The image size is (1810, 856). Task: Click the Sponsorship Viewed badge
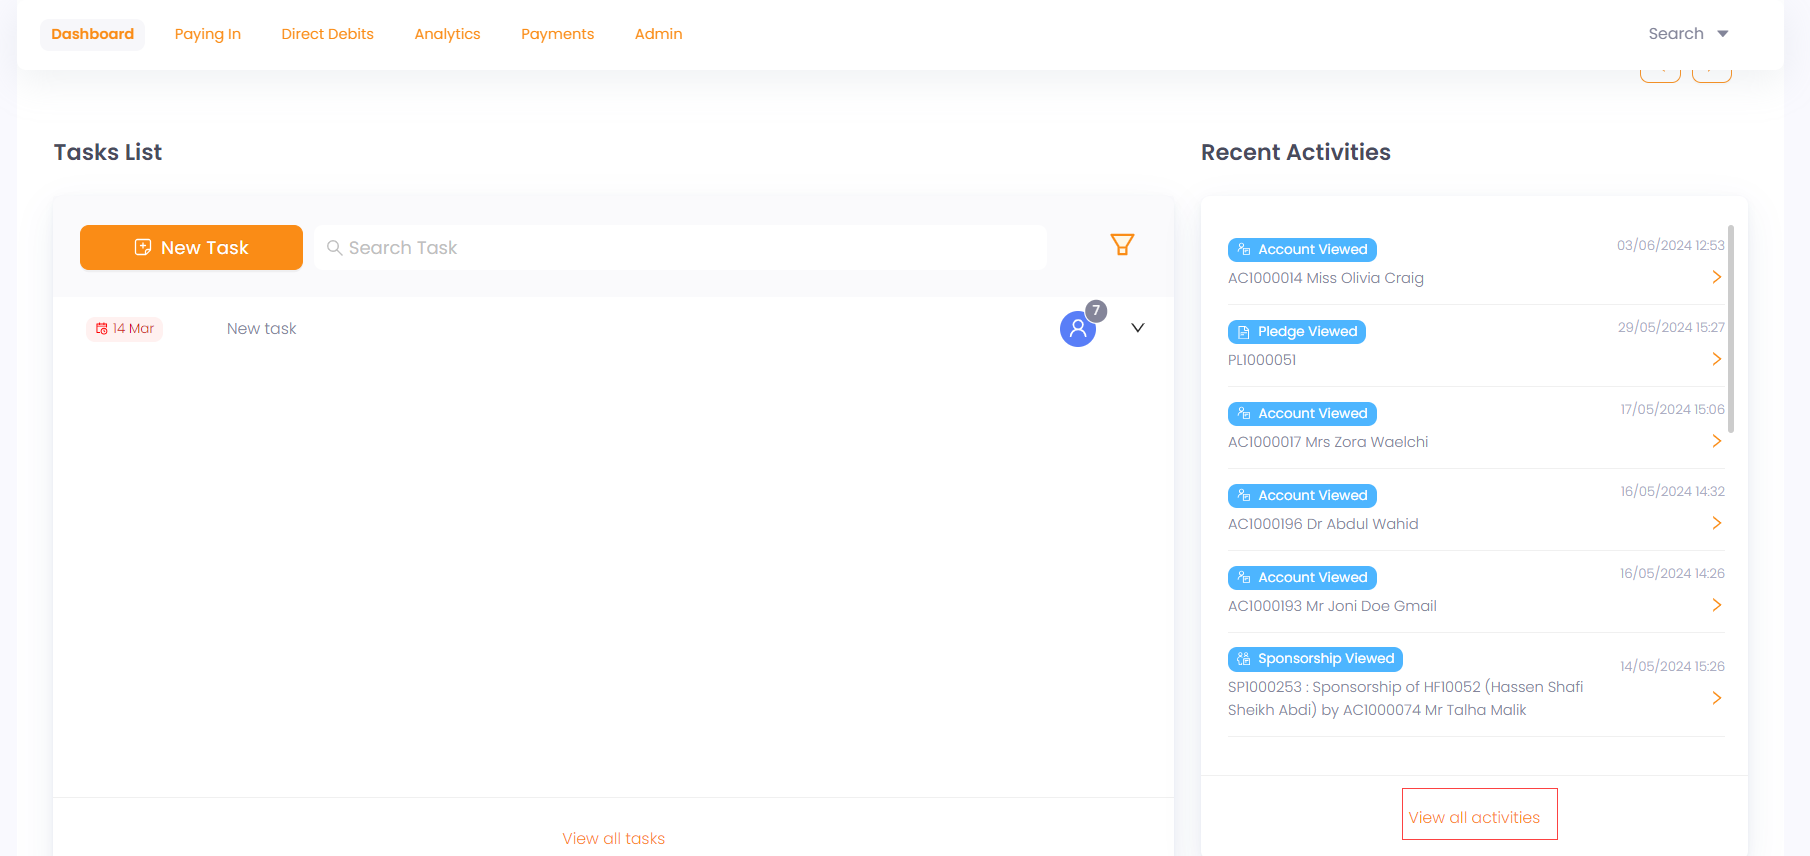click(x=1315, y=659)
